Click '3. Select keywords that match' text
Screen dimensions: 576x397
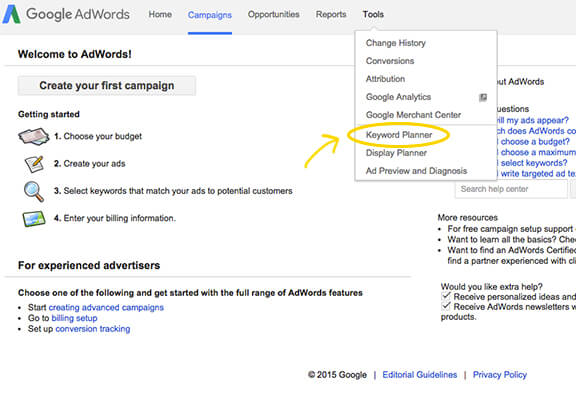click(x=173, y=191)
